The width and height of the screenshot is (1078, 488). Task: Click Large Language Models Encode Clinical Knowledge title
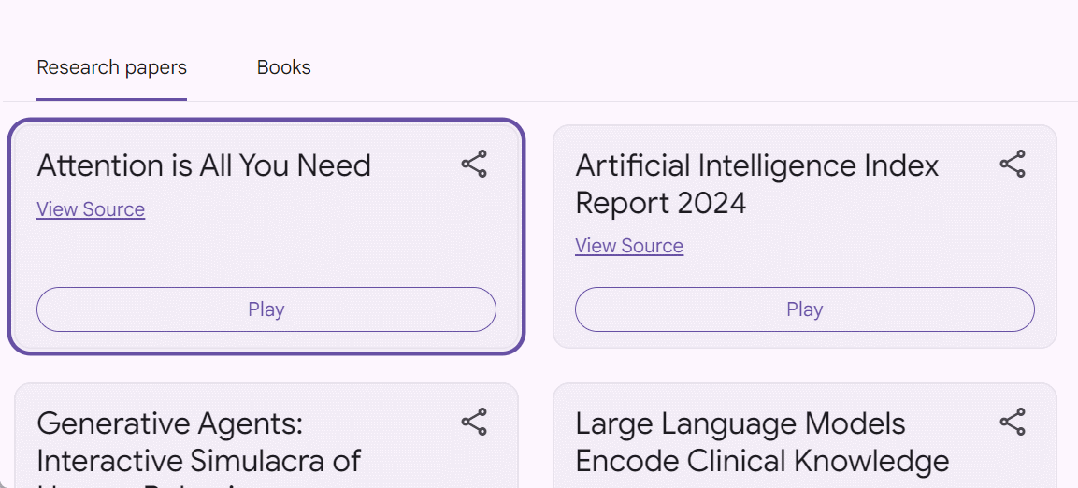click(762, 442)
